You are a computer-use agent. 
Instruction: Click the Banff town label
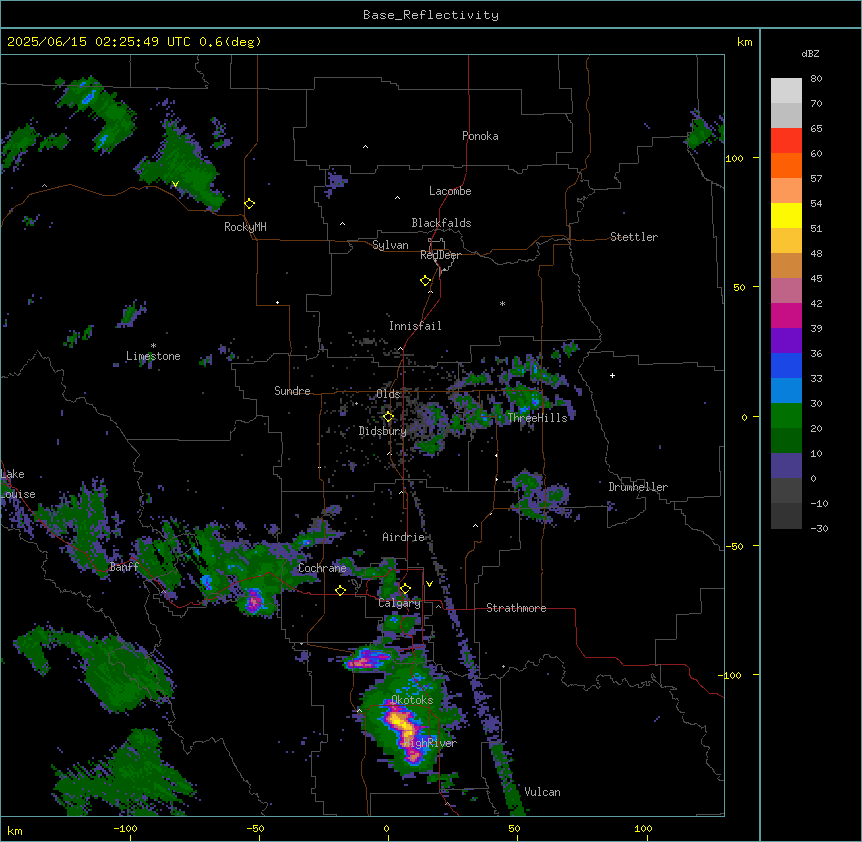[124, 567]
